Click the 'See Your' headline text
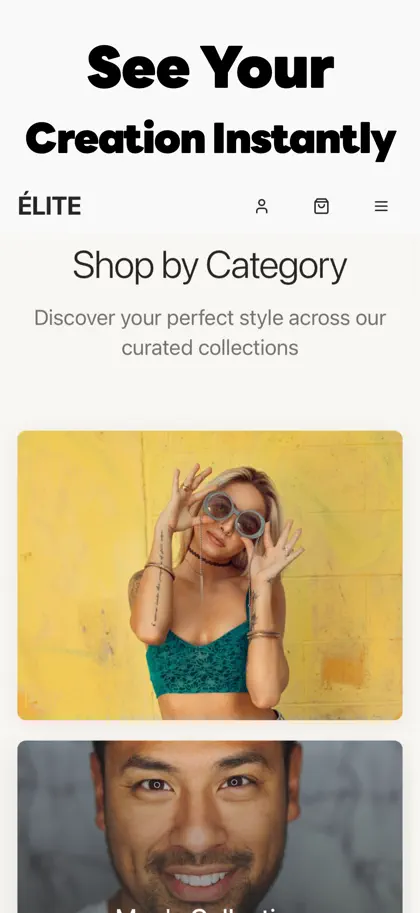Screen dimensions: 420x913 tap(210, 67)
